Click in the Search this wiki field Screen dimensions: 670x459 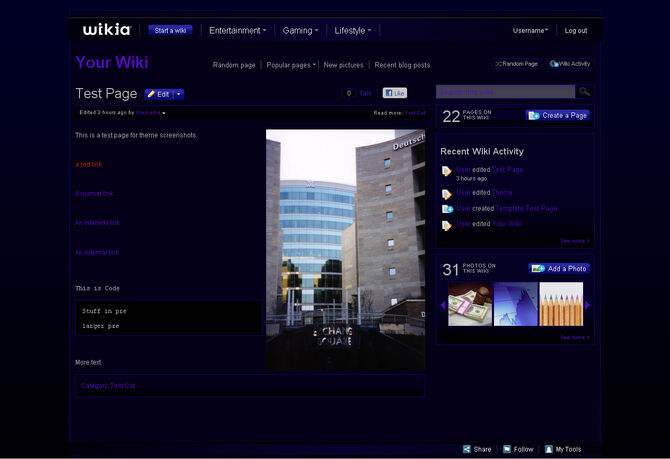(505, 91)
